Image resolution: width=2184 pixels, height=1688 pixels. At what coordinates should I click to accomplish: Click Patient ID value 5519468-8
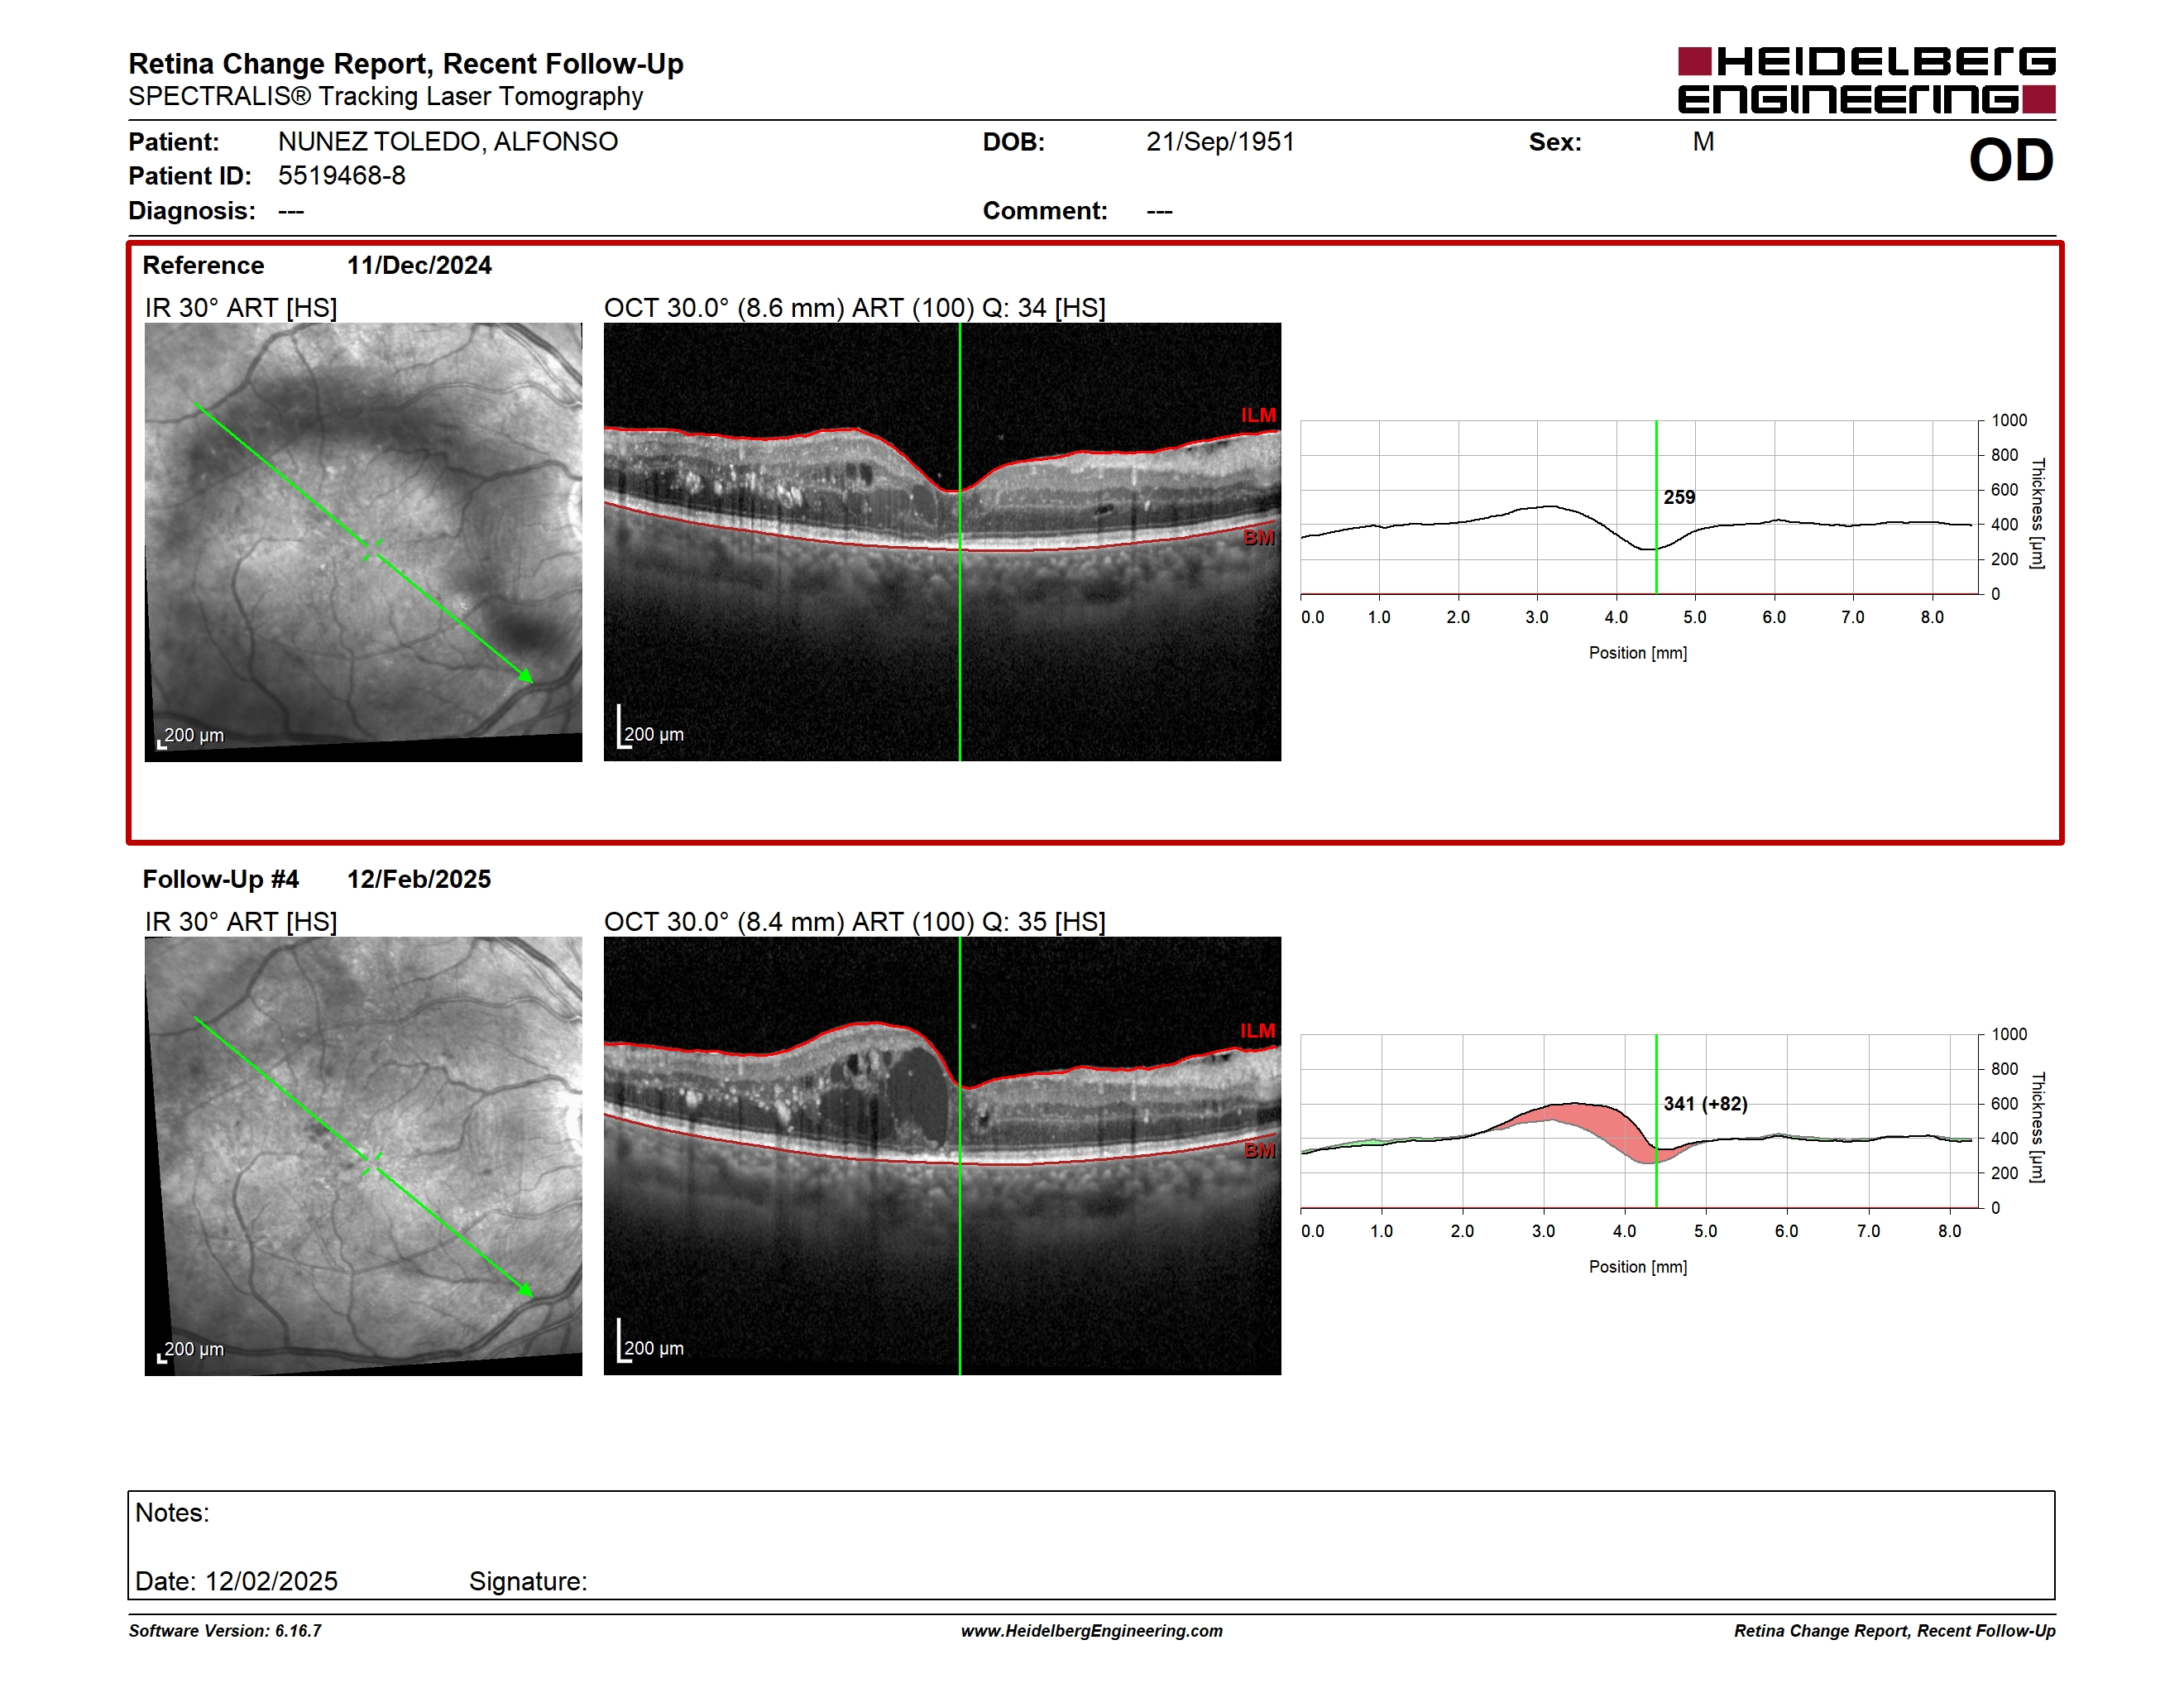click(341, 176)
